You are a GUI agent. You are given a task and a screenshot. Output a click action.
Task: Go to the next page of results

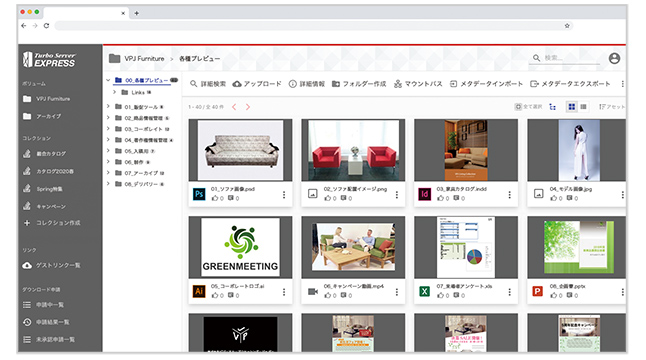(x=248, y=107)
